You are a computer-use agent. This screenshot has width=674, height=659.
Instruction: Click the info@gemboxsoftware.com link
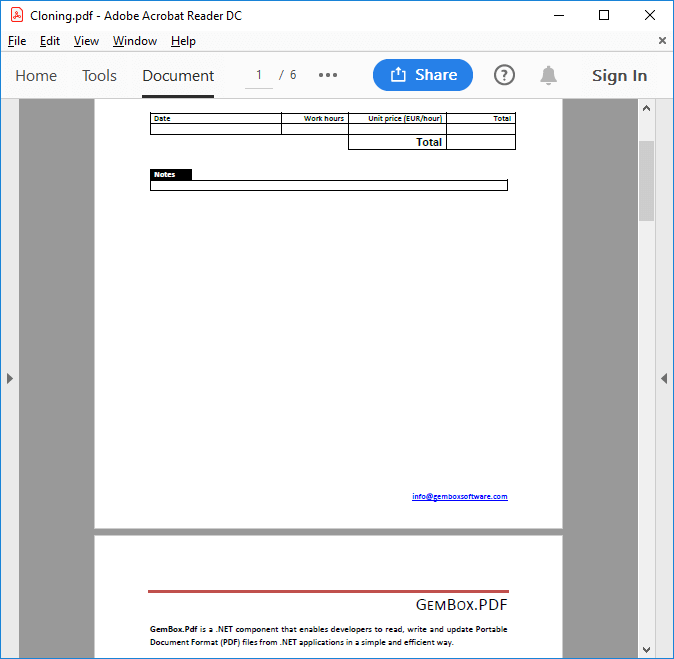click(x=459, y=497)
